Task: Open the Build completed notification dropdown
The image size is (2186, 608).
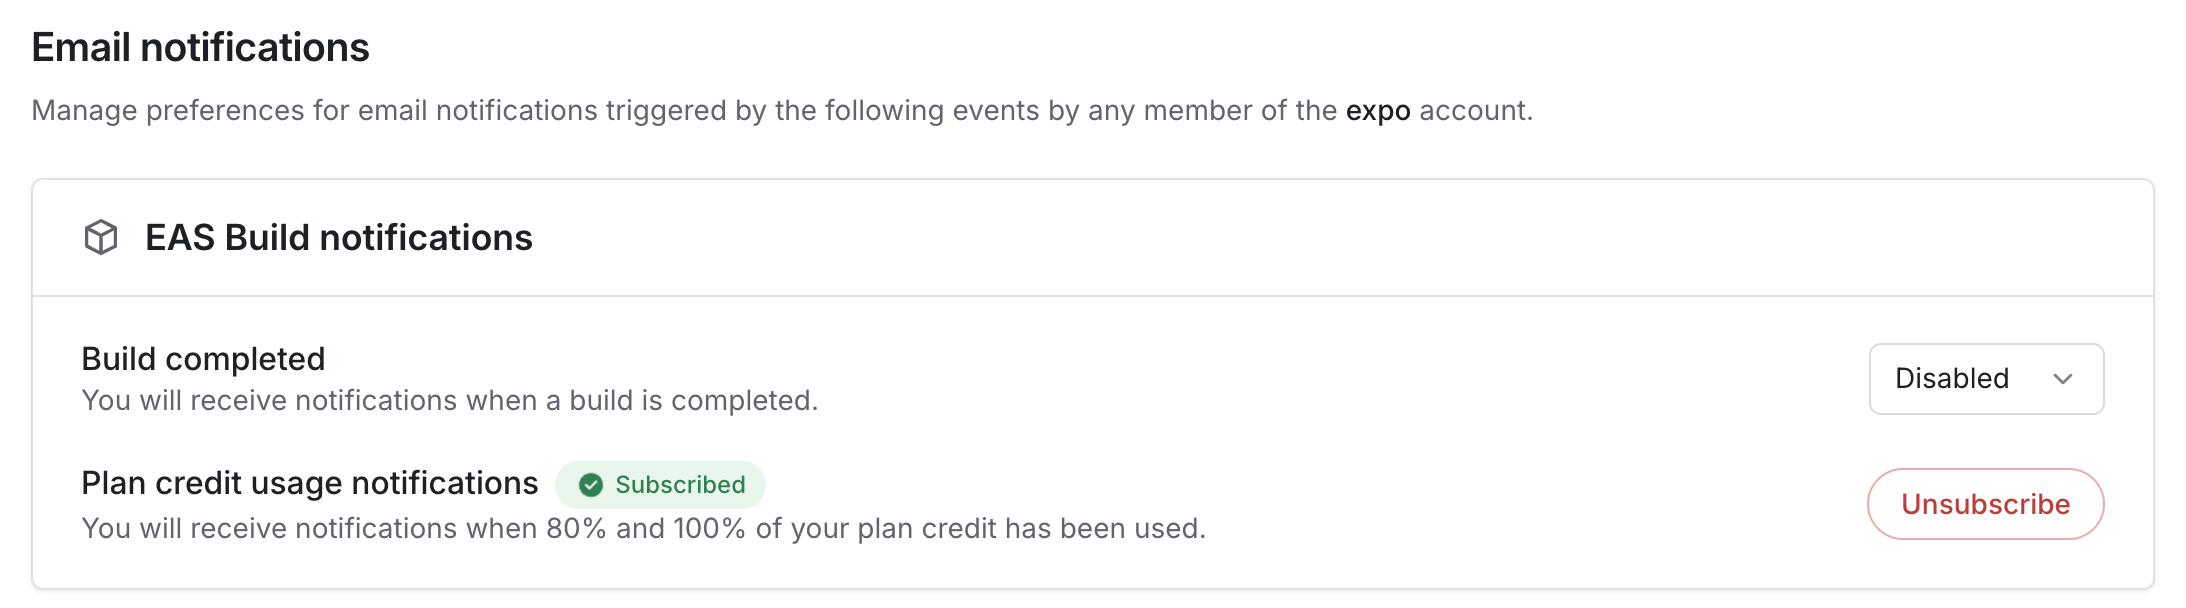Action: 1985,379
